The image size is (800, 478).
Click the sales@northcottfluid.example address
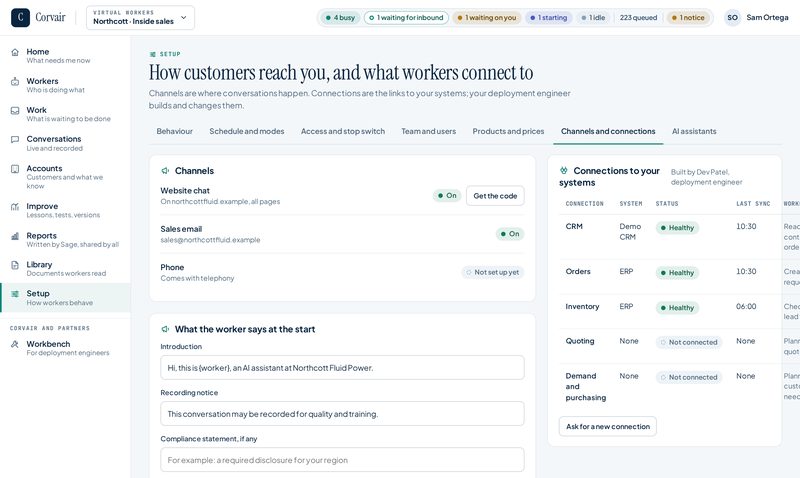click(210, 240)
